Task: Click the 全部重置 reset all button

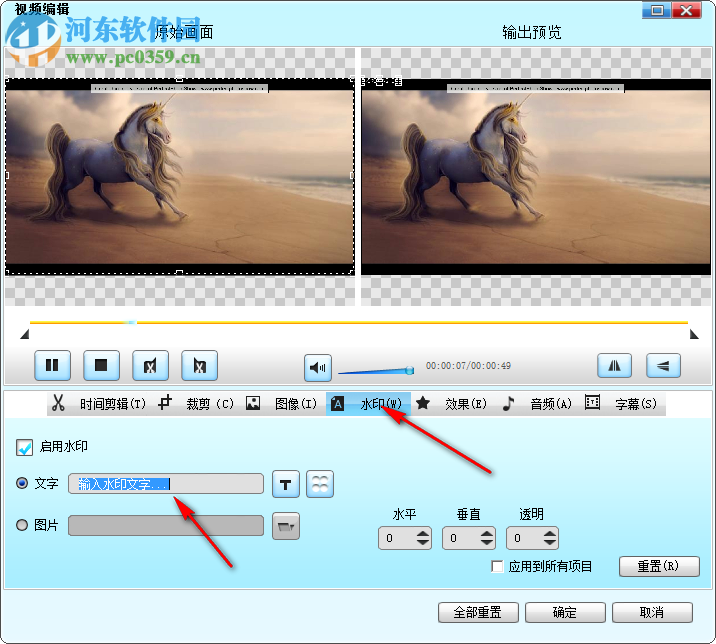Action: click(478, 612)
